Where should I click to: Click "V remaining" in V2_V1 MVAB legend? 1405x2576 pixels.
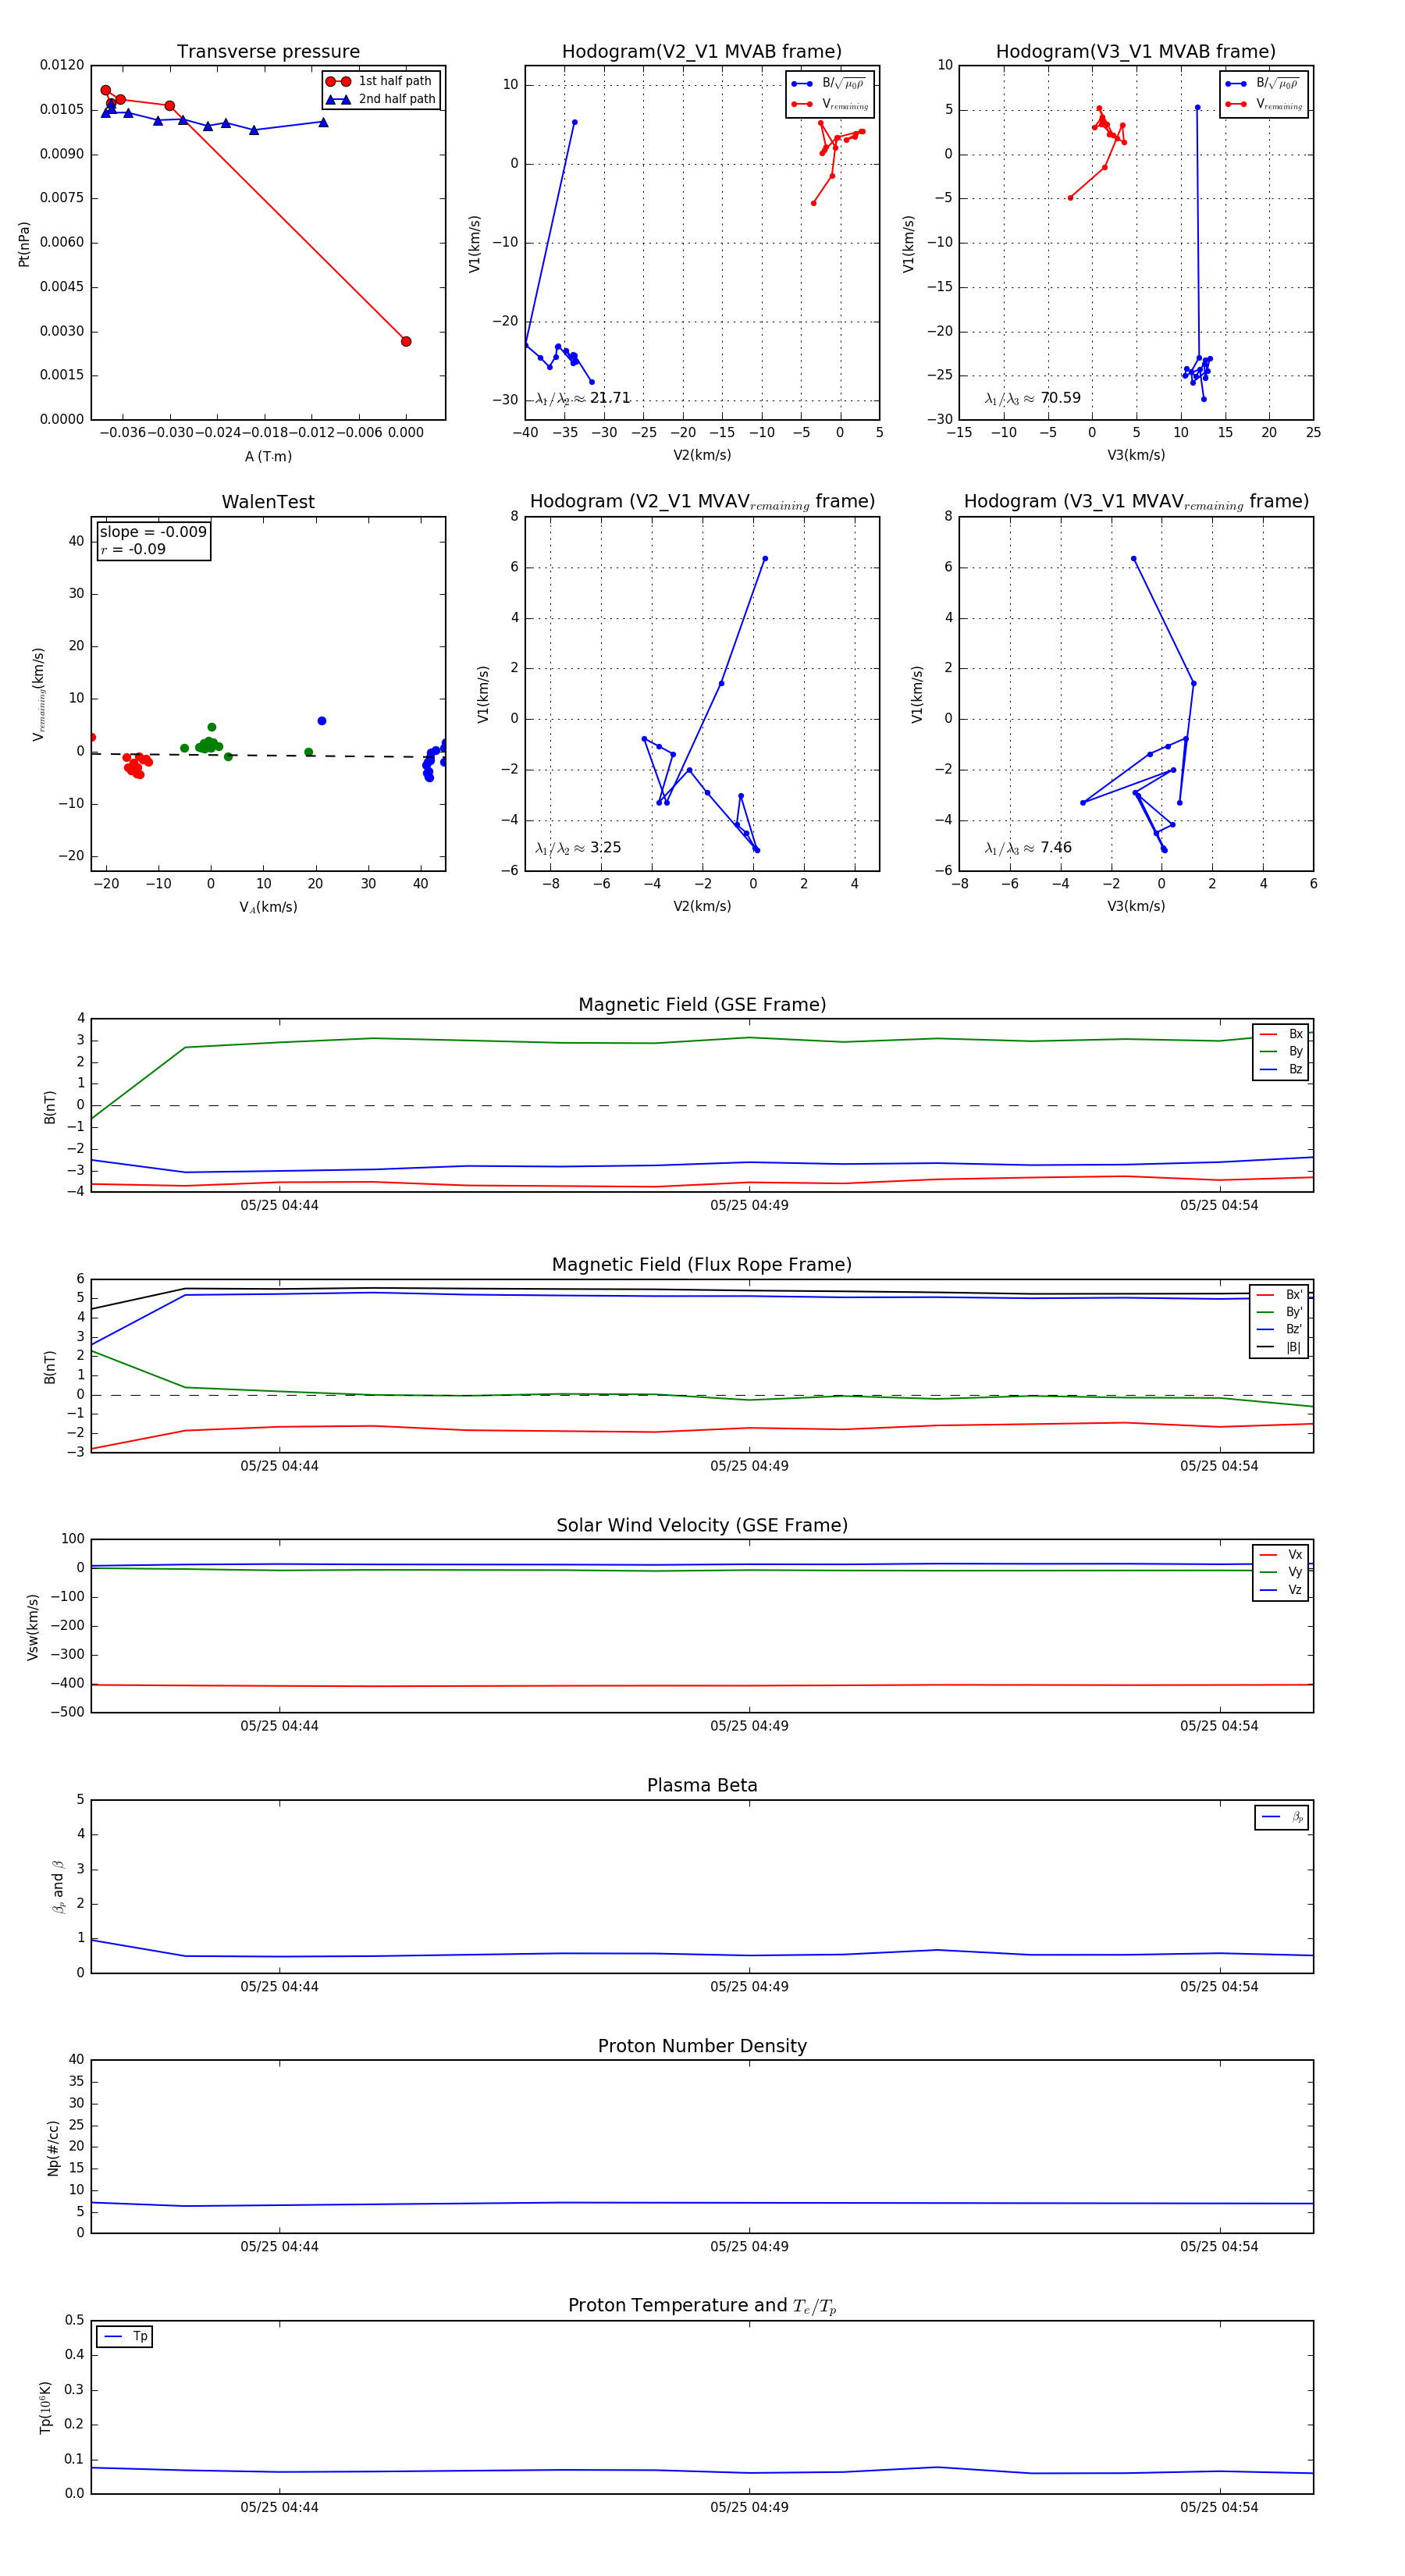(830, 104)
